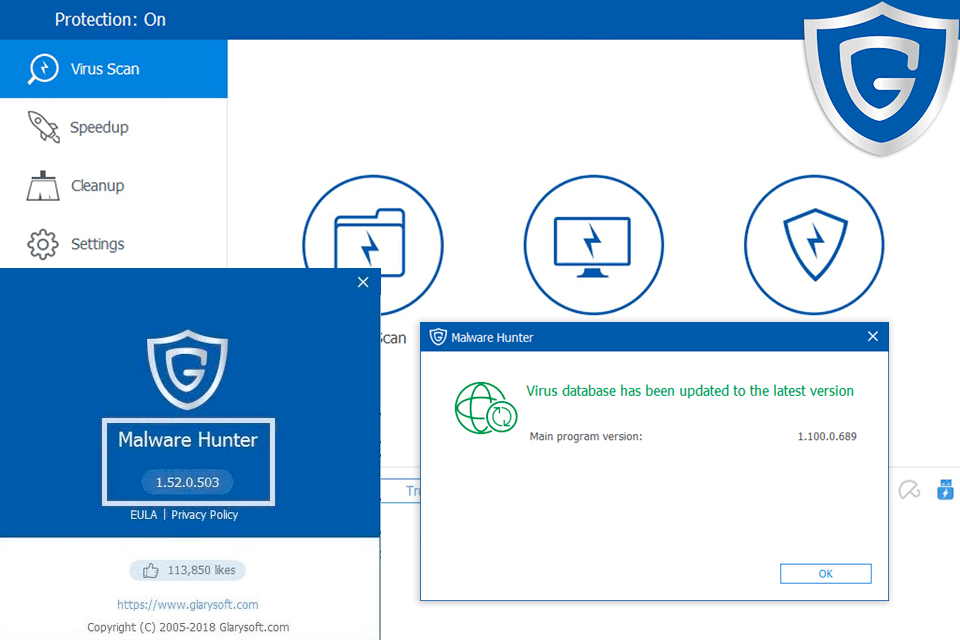Start the full computer scan monitor icon
The height and width of the screenshot is (640, 960).
point(593,245)
